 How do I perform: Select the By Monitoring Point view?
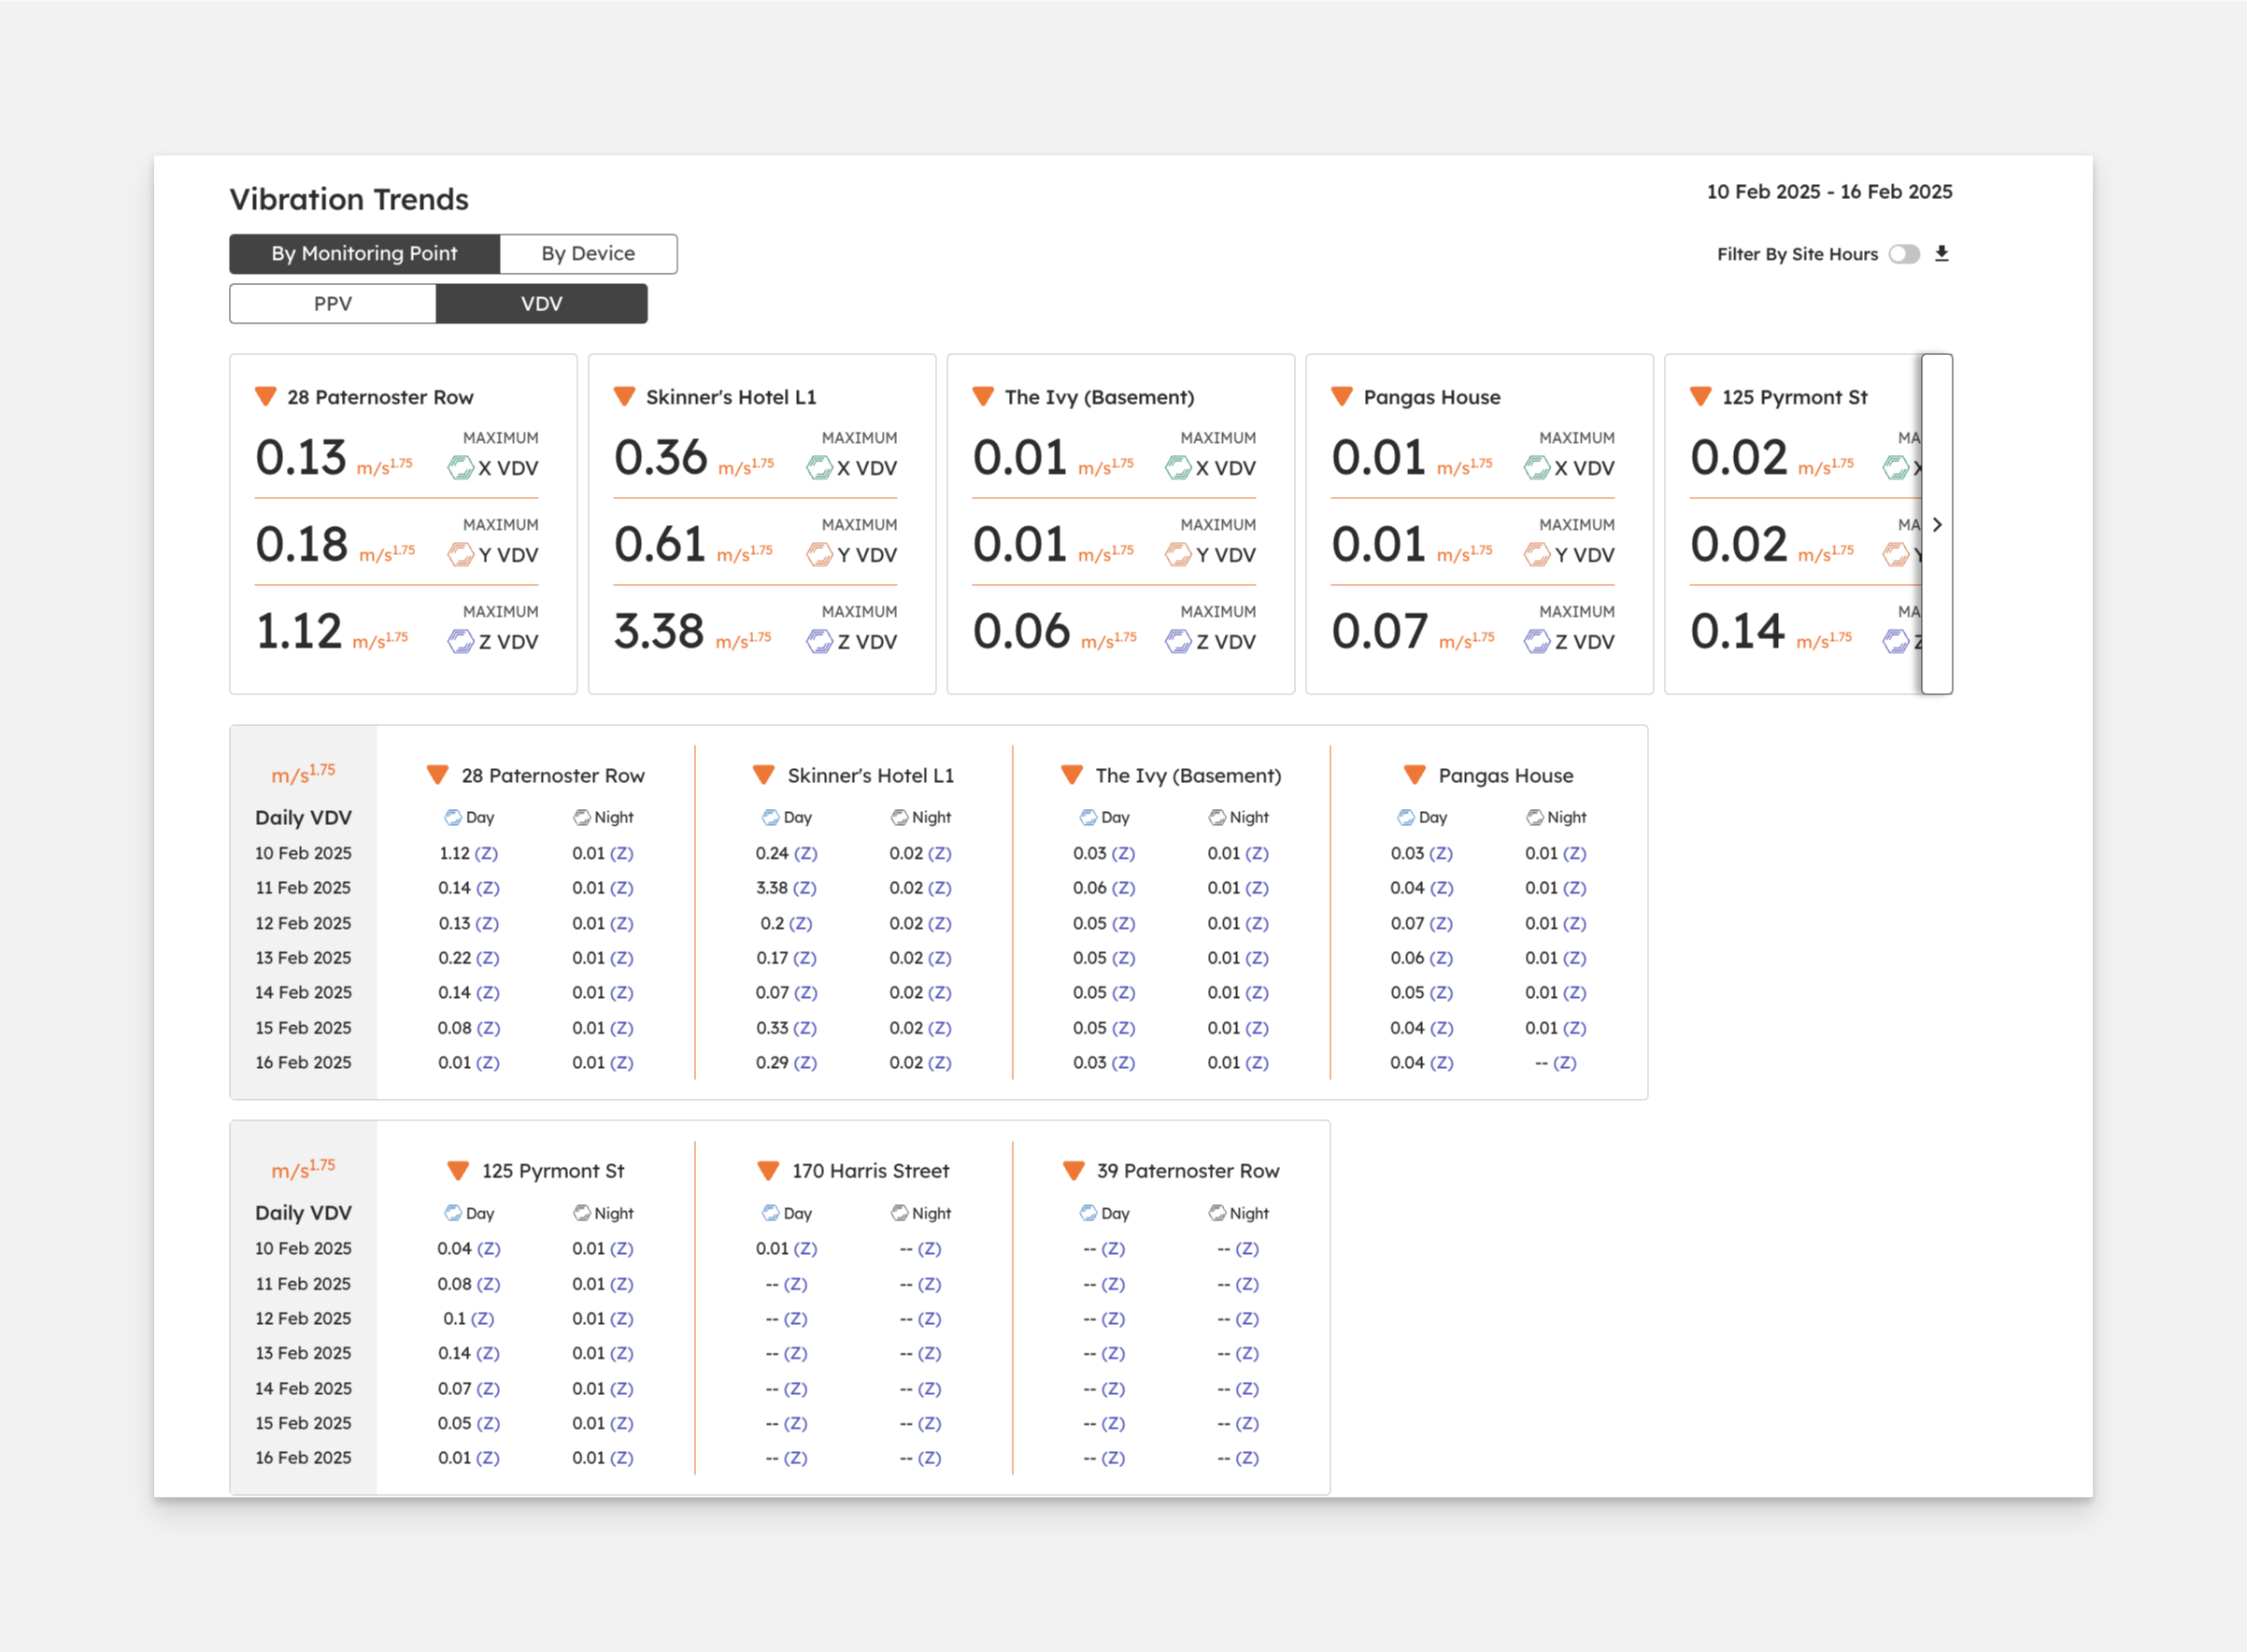[x=364, y=254]
